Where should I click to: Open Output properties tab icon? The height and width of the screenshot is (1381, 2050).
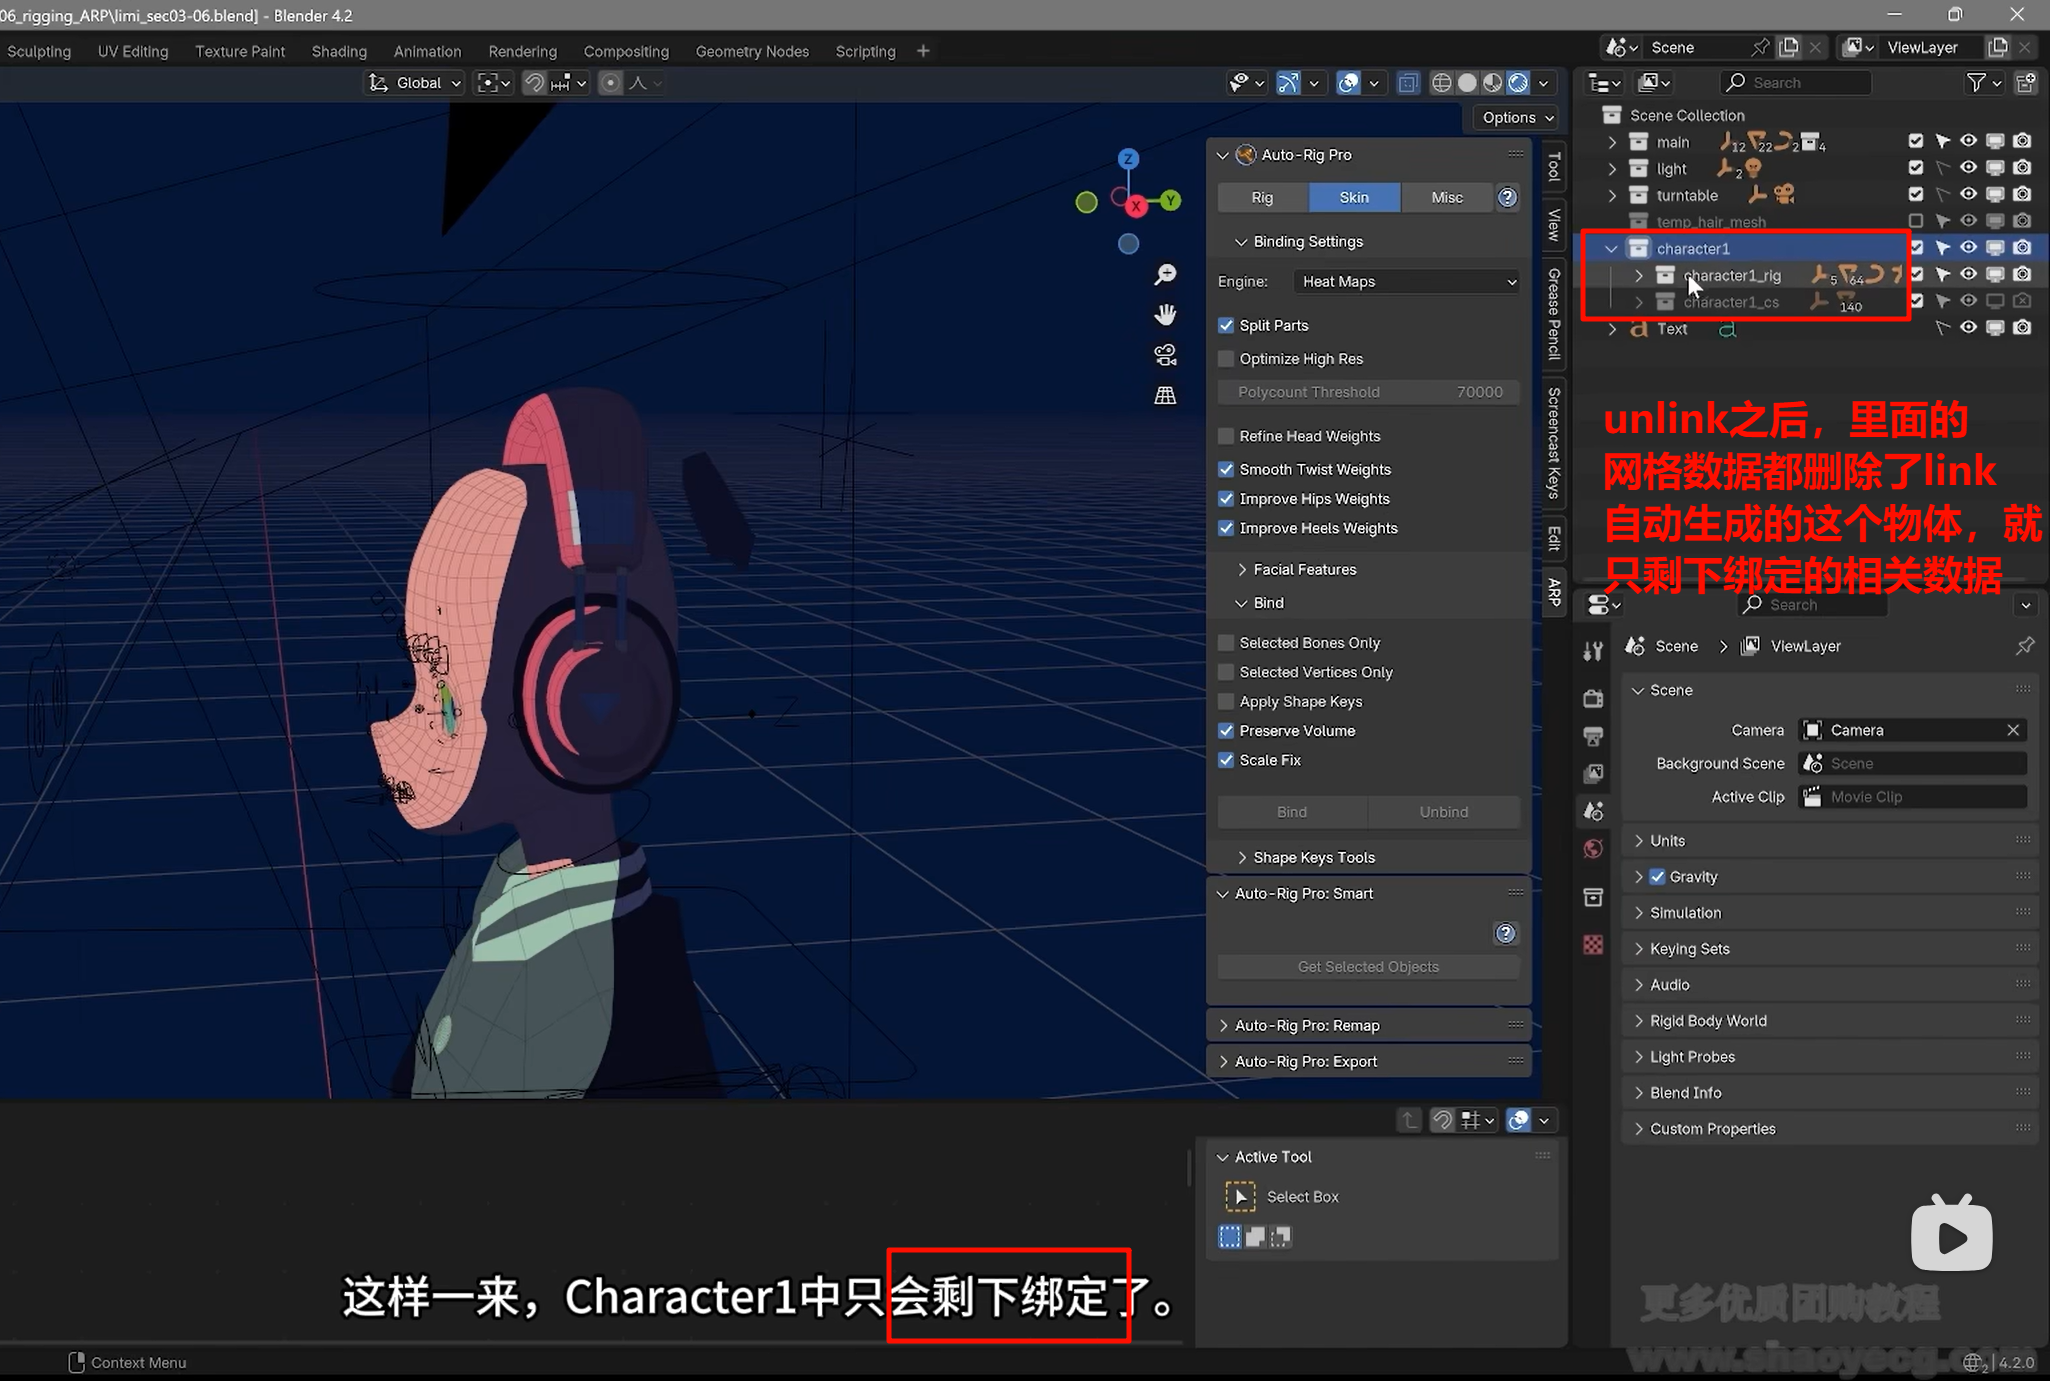point(1593,736)
